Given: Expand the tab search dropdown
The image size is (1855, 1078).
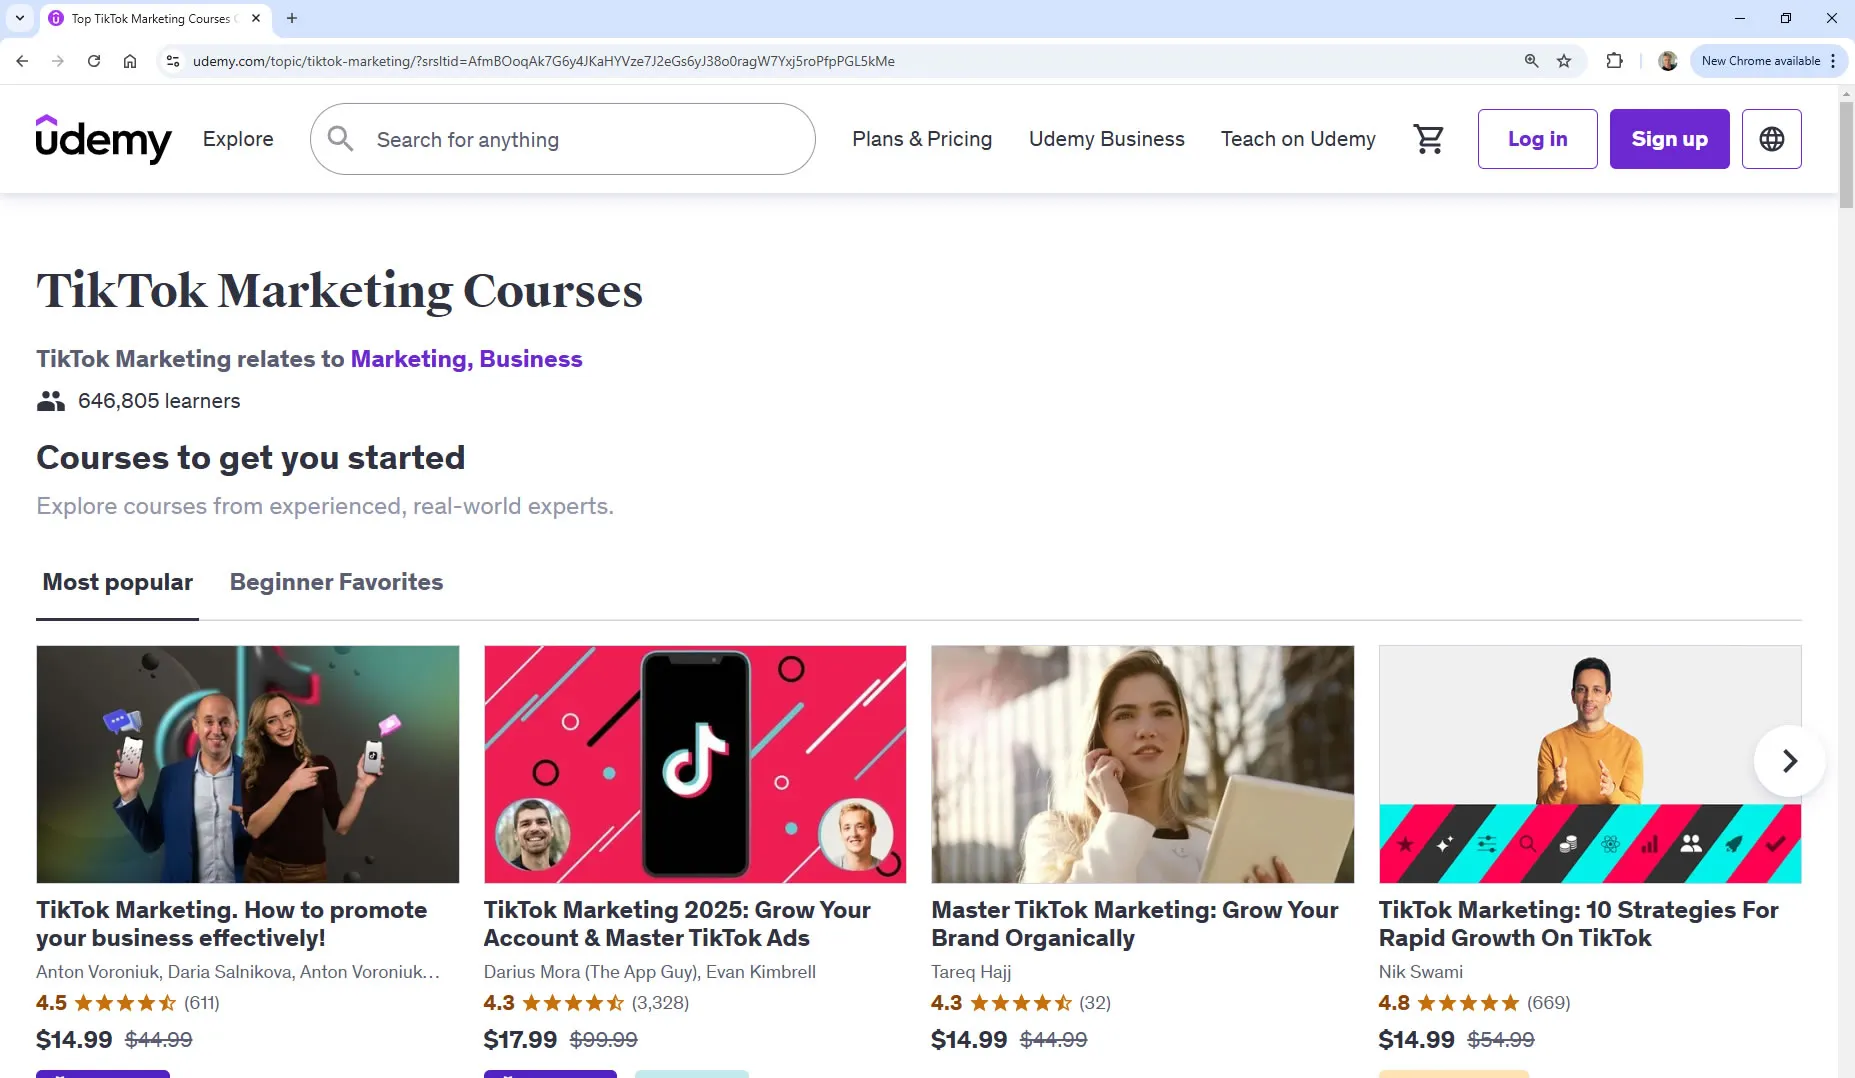Looking at the screenshot, I should 19,18.
